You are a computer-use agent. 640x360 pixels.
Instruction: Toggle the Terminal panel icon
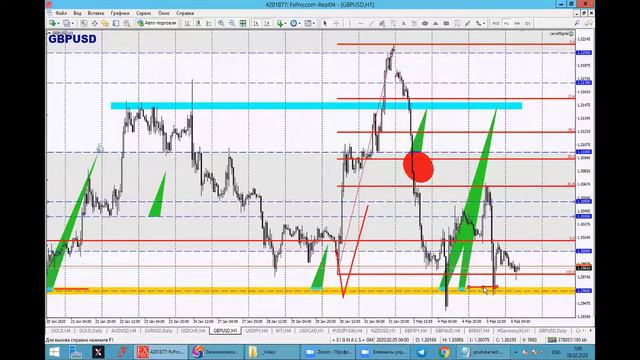(x=116, y=23)
